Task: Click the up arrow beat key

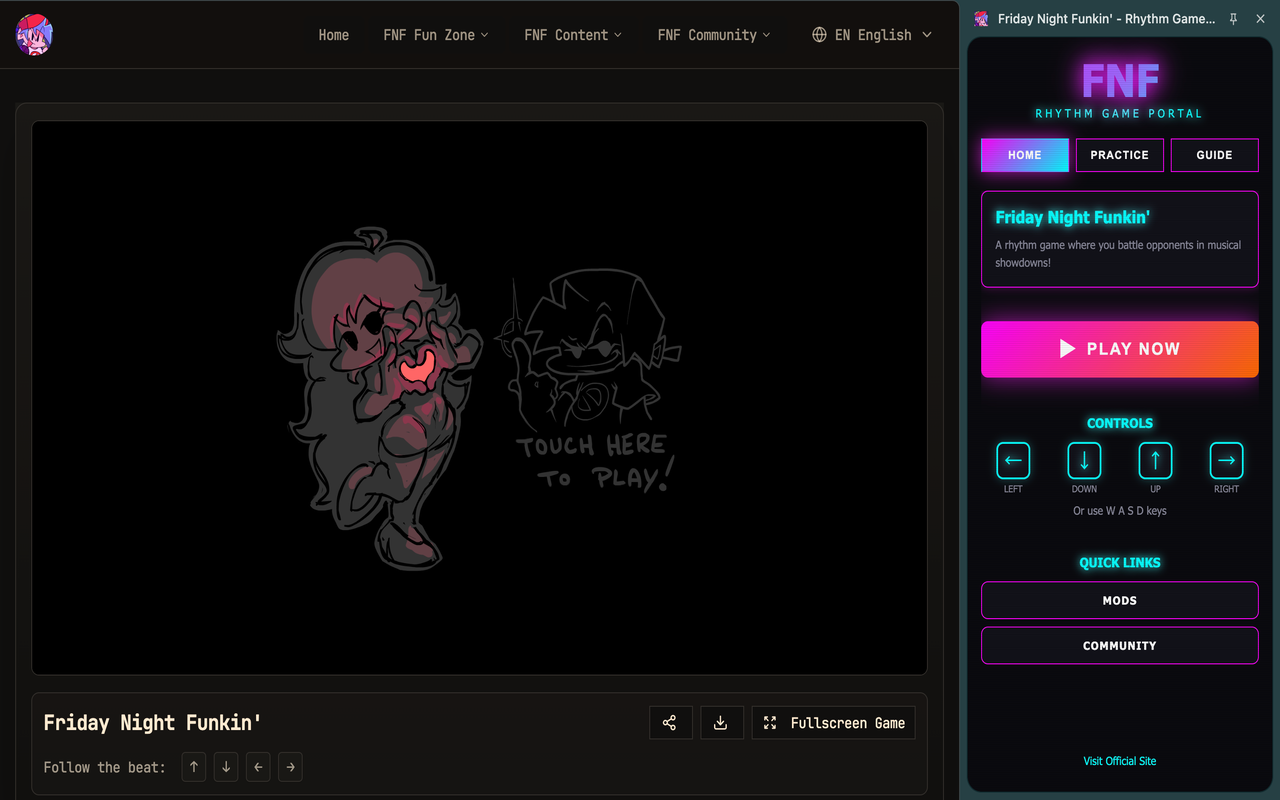Action: [194, 767]
